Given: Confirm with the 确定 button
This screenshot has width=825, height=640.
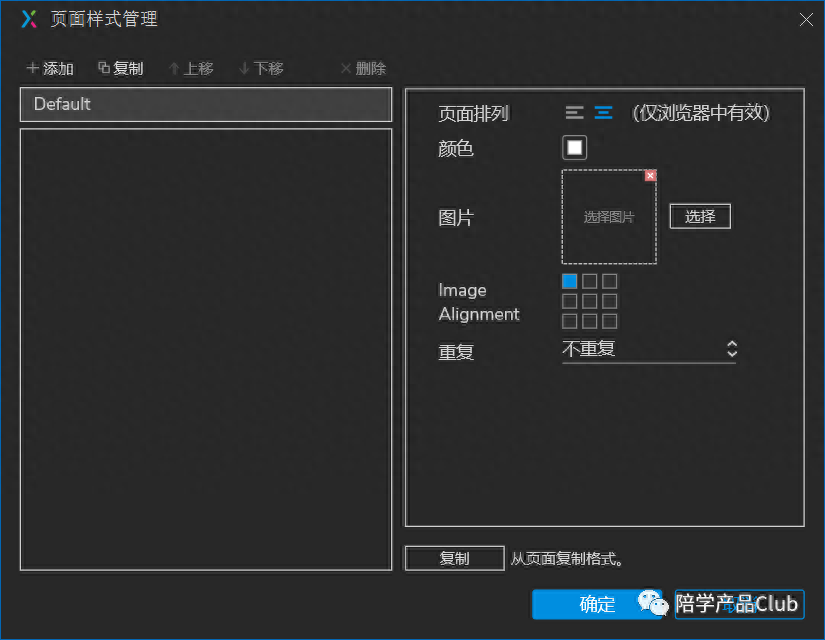Looking at the screenshot, I should pos(597,604).
